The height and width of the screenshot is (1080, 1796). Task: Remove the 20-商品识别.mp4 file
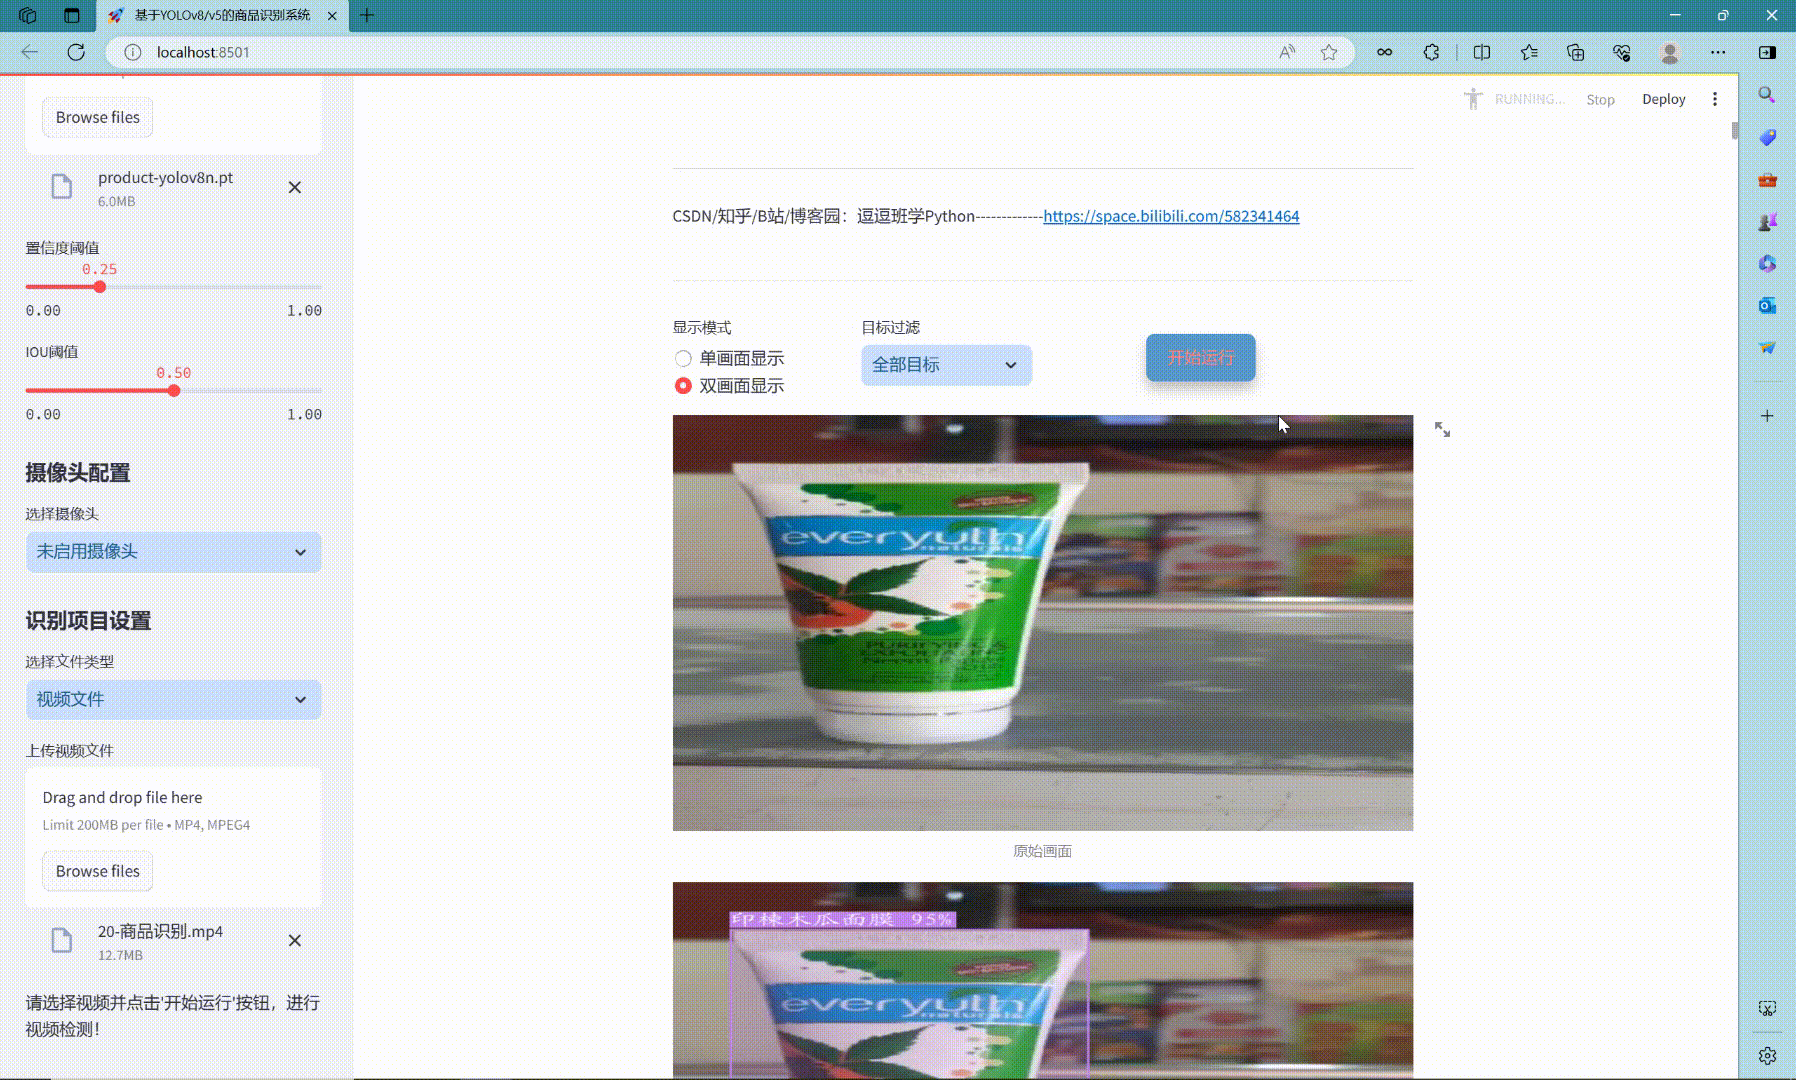click(x=295, y=940)
